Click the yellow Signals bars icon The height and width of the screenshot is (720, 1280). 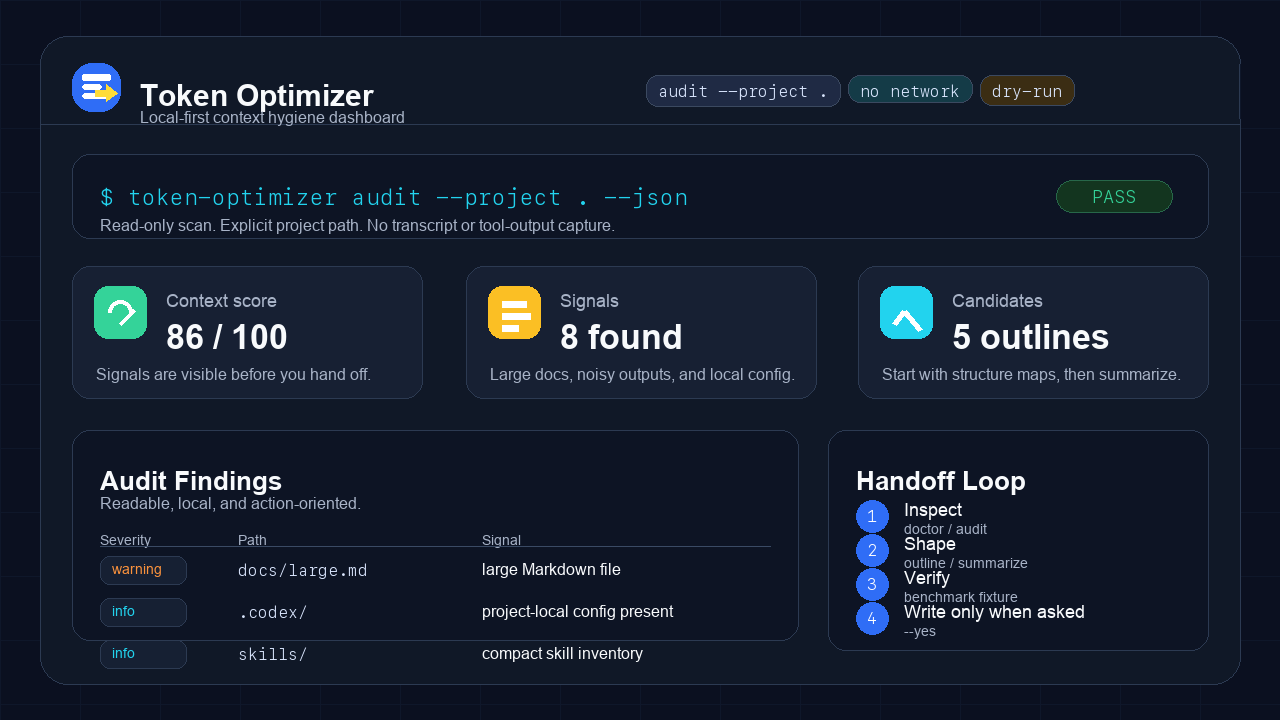pyautogui.click(x=514, y=313)
